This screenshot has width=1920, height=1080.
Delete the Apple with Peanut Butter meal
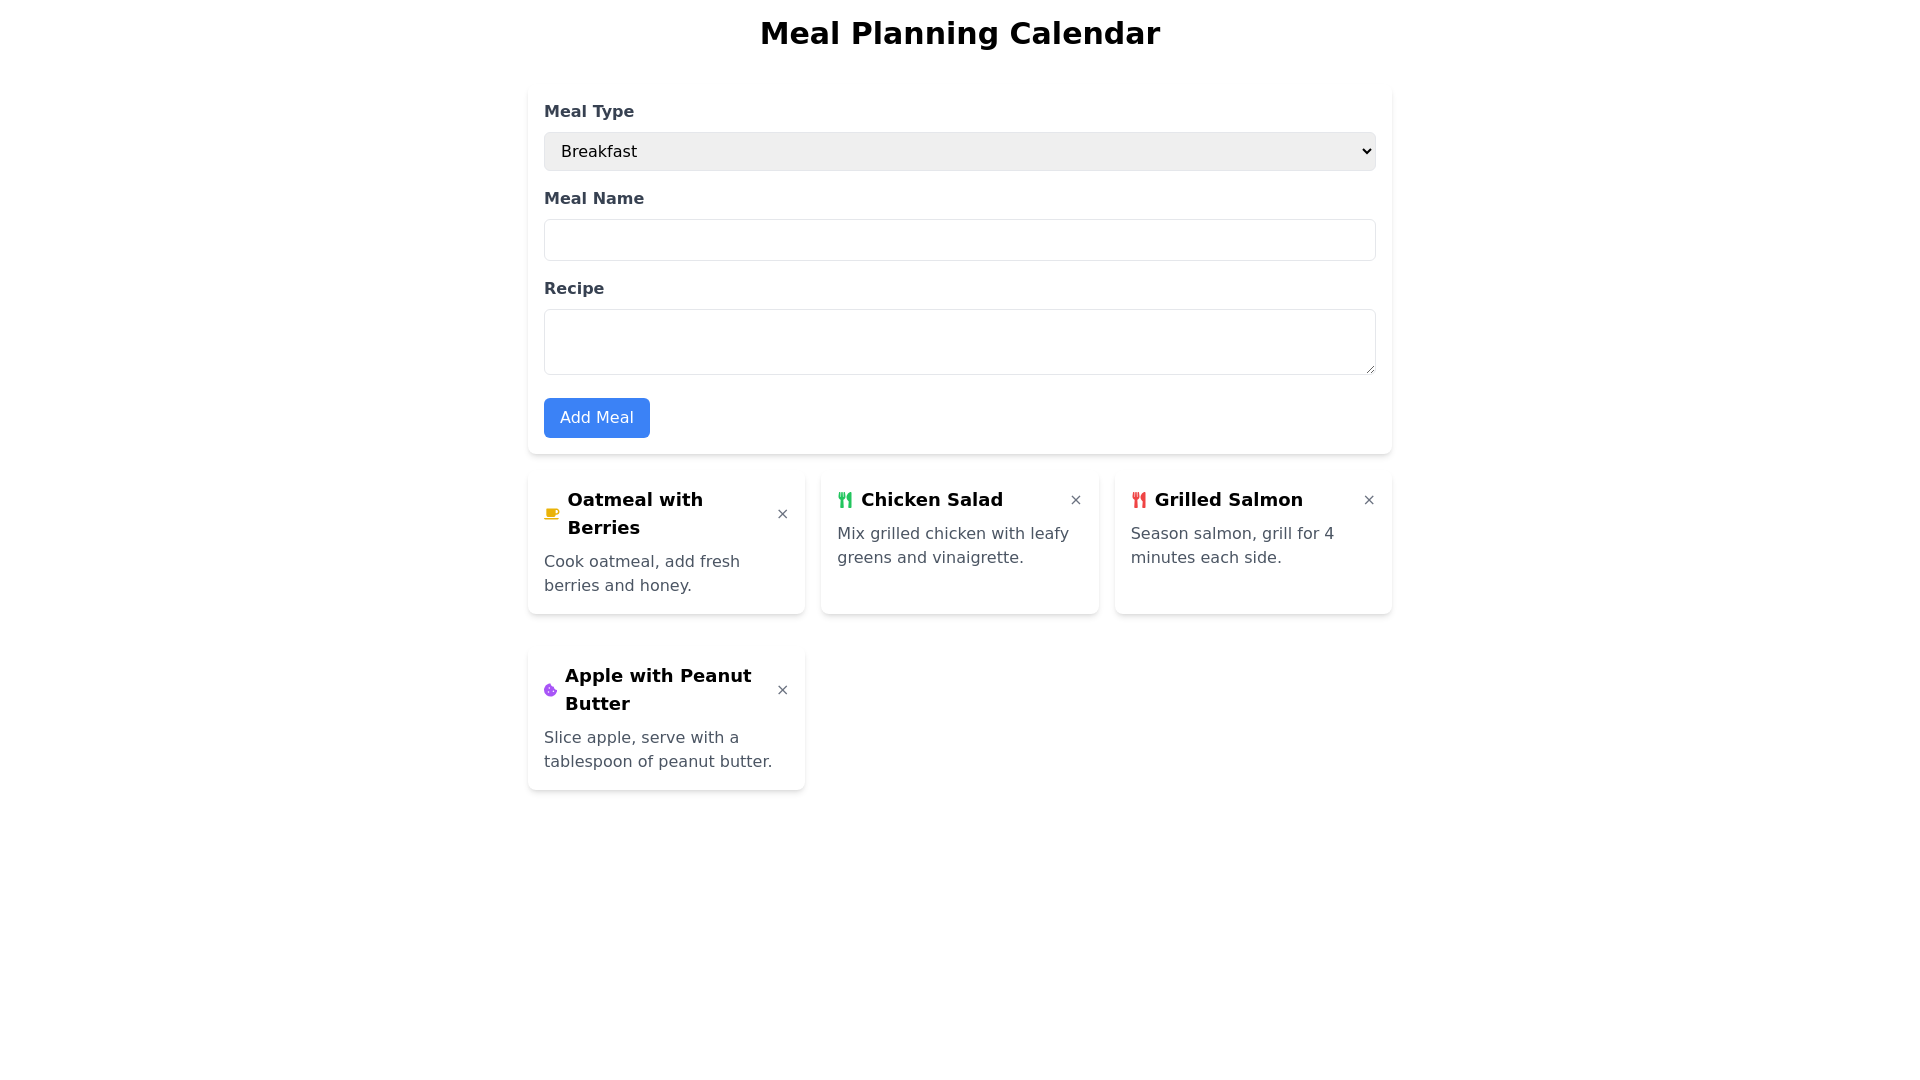(783, 690)
